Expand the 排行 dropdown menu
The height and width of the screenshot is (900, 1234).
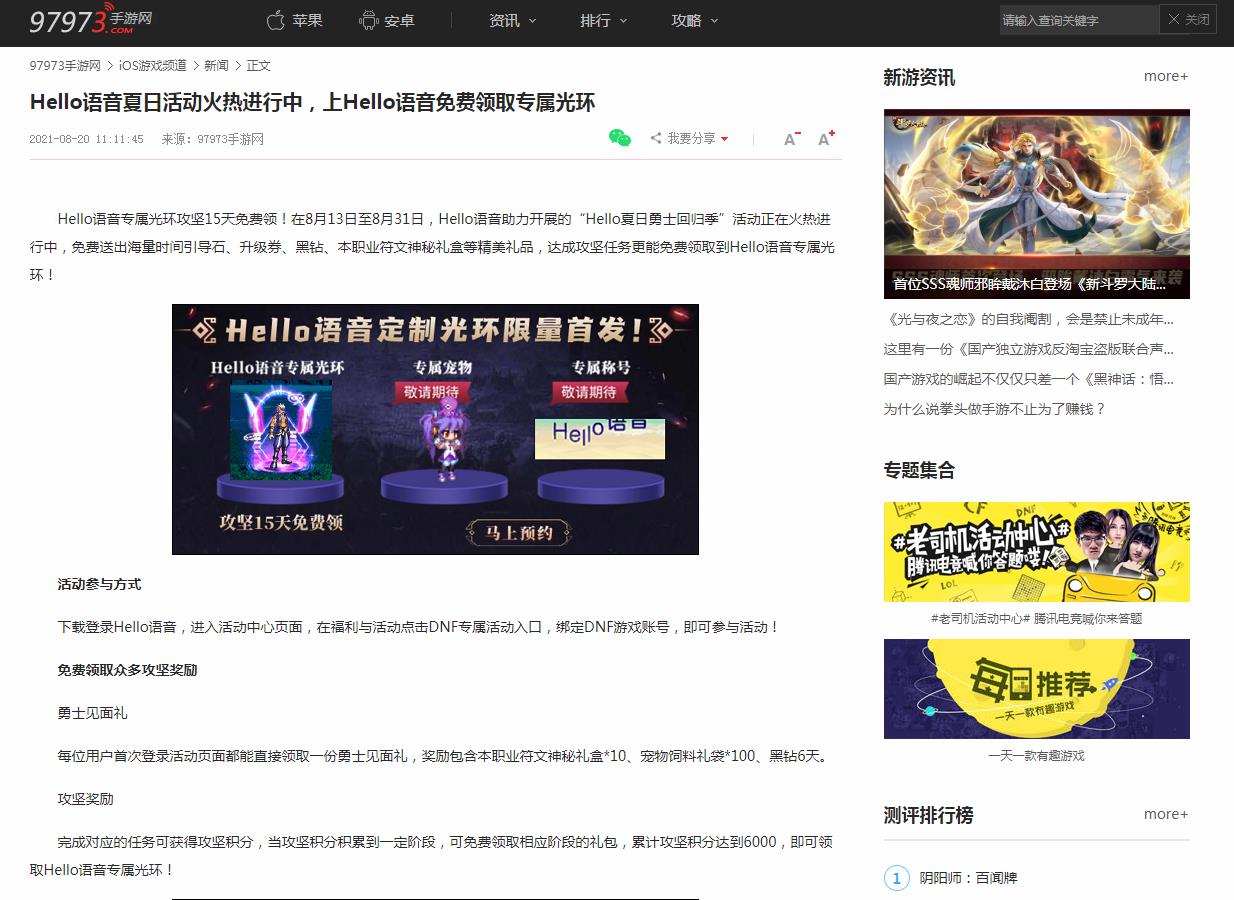(x=604, y=20)
